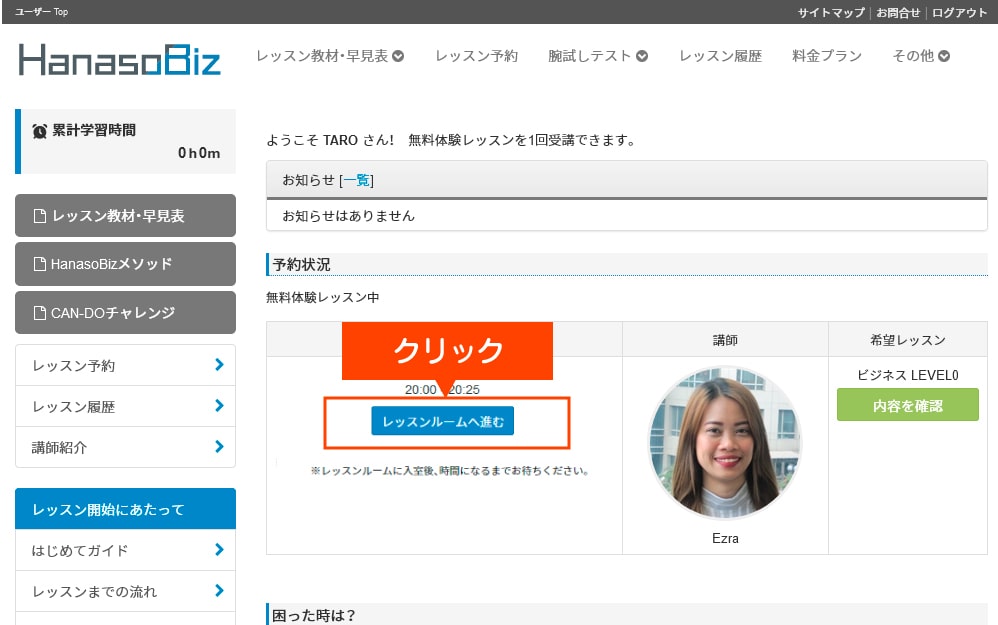This screenshot has width=998, height=625.
Task: Open レッスン履歴 in the top navigation
Action: point(720,56)
